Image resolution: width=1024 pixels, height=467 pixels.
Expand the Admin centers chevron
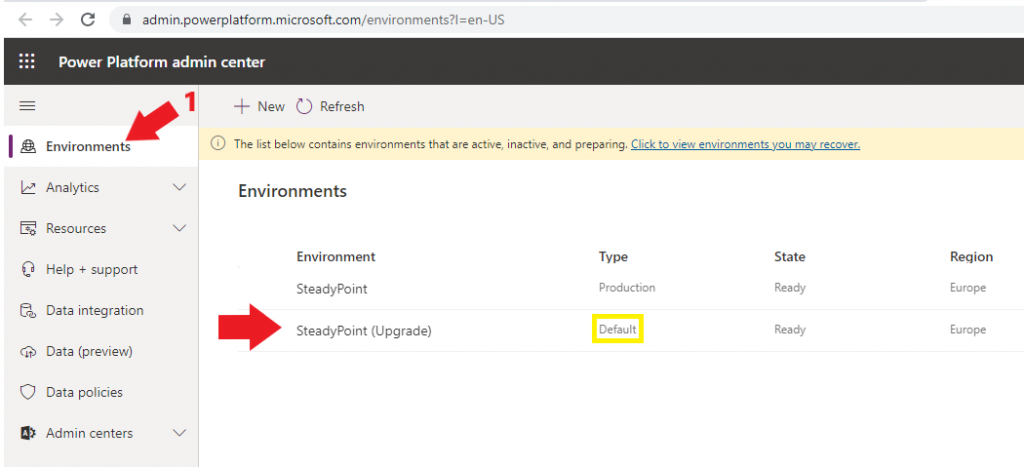click(179, 433)
